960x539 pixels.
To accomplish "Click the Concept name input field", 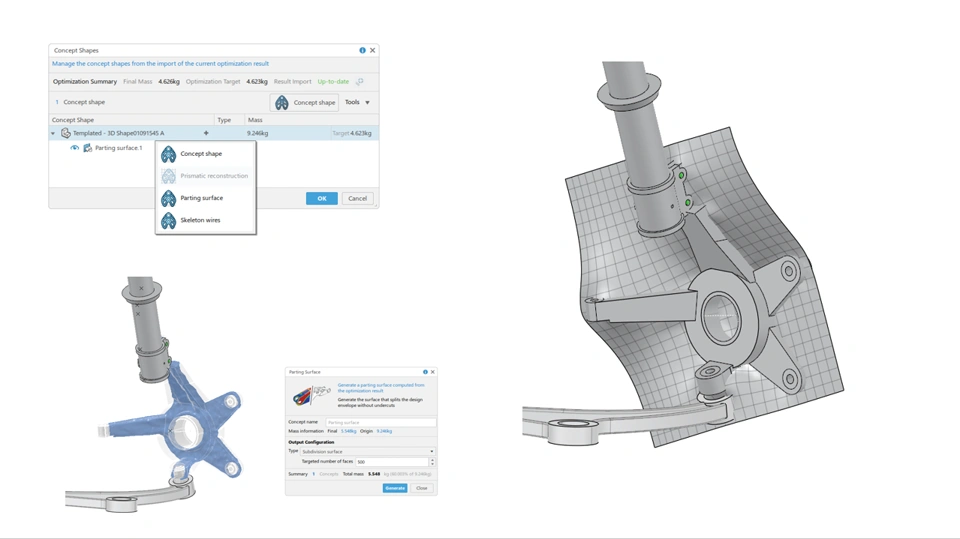I will pos(380,422).
